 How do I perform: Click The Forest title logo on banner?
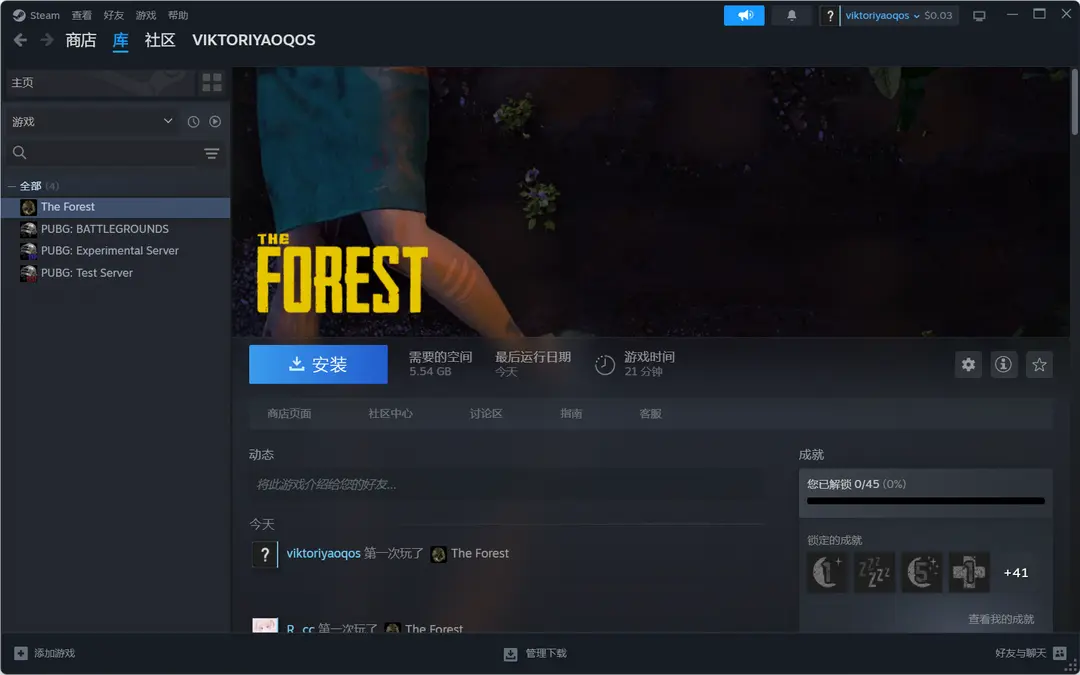[x=342, y=274]
